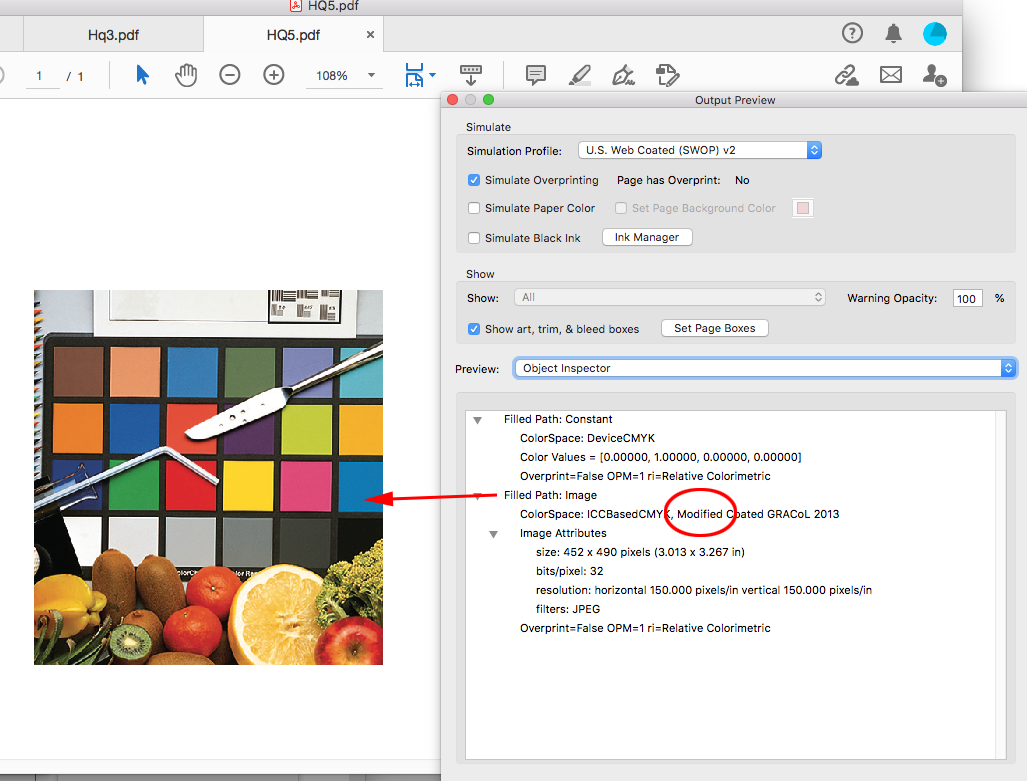The height and width of the screenshot is (781, 1027).
Task: Click the email share icon
Action: [890, 74]
